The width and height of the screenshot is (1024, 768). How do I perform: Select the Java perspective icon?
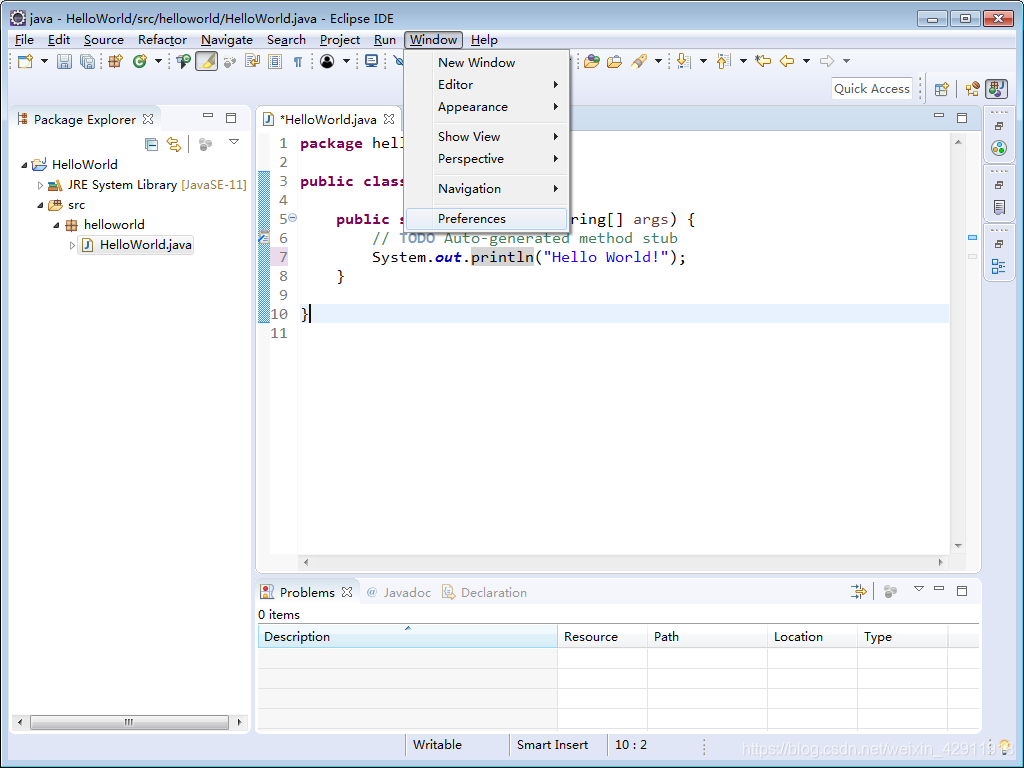pyautogui.click(x=997, y=89)
